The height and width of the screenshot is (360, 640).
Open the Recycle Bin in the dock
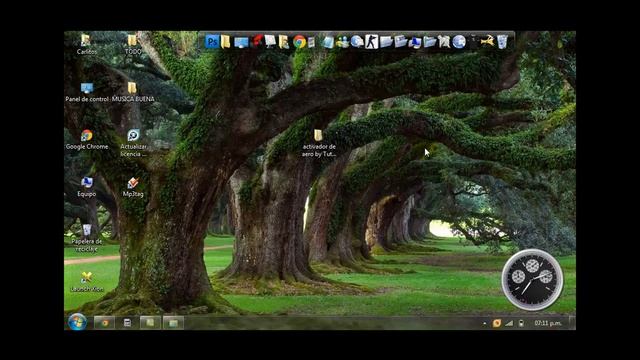(x=502, y=42)
